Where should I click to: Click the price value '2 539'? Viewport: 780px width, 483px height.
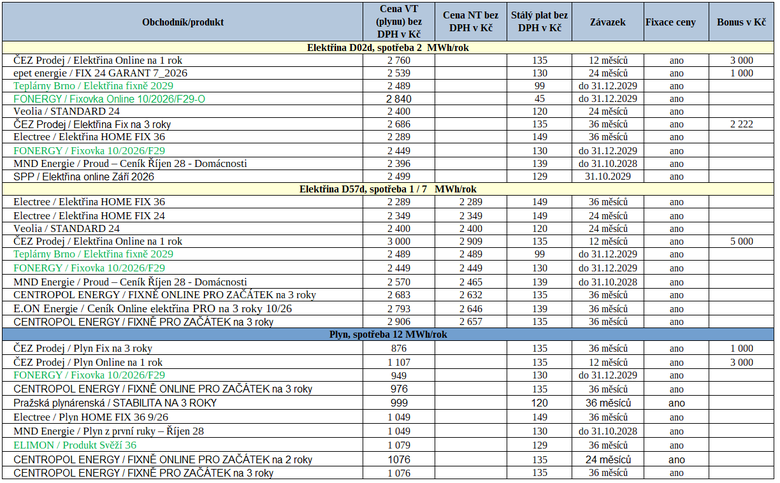coord(399,73)
